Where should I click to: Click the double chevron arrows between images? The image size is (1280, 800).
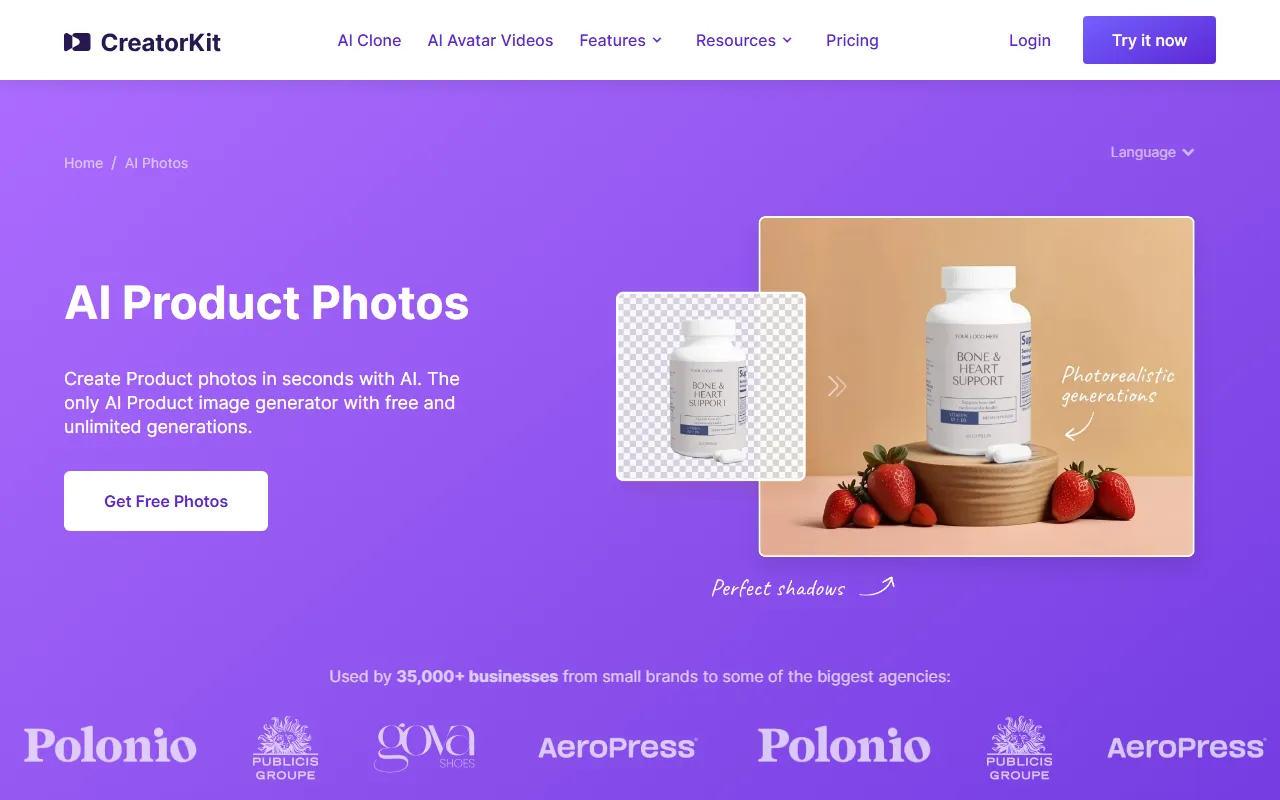(x=837, y=386)
